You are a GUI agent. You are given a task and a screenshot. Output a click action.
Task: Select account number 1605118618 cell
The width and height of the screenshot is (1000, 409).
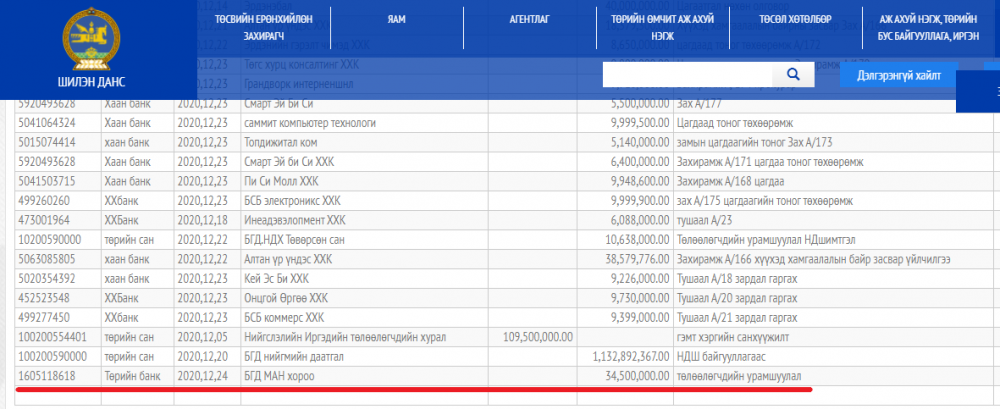(48, 375)
